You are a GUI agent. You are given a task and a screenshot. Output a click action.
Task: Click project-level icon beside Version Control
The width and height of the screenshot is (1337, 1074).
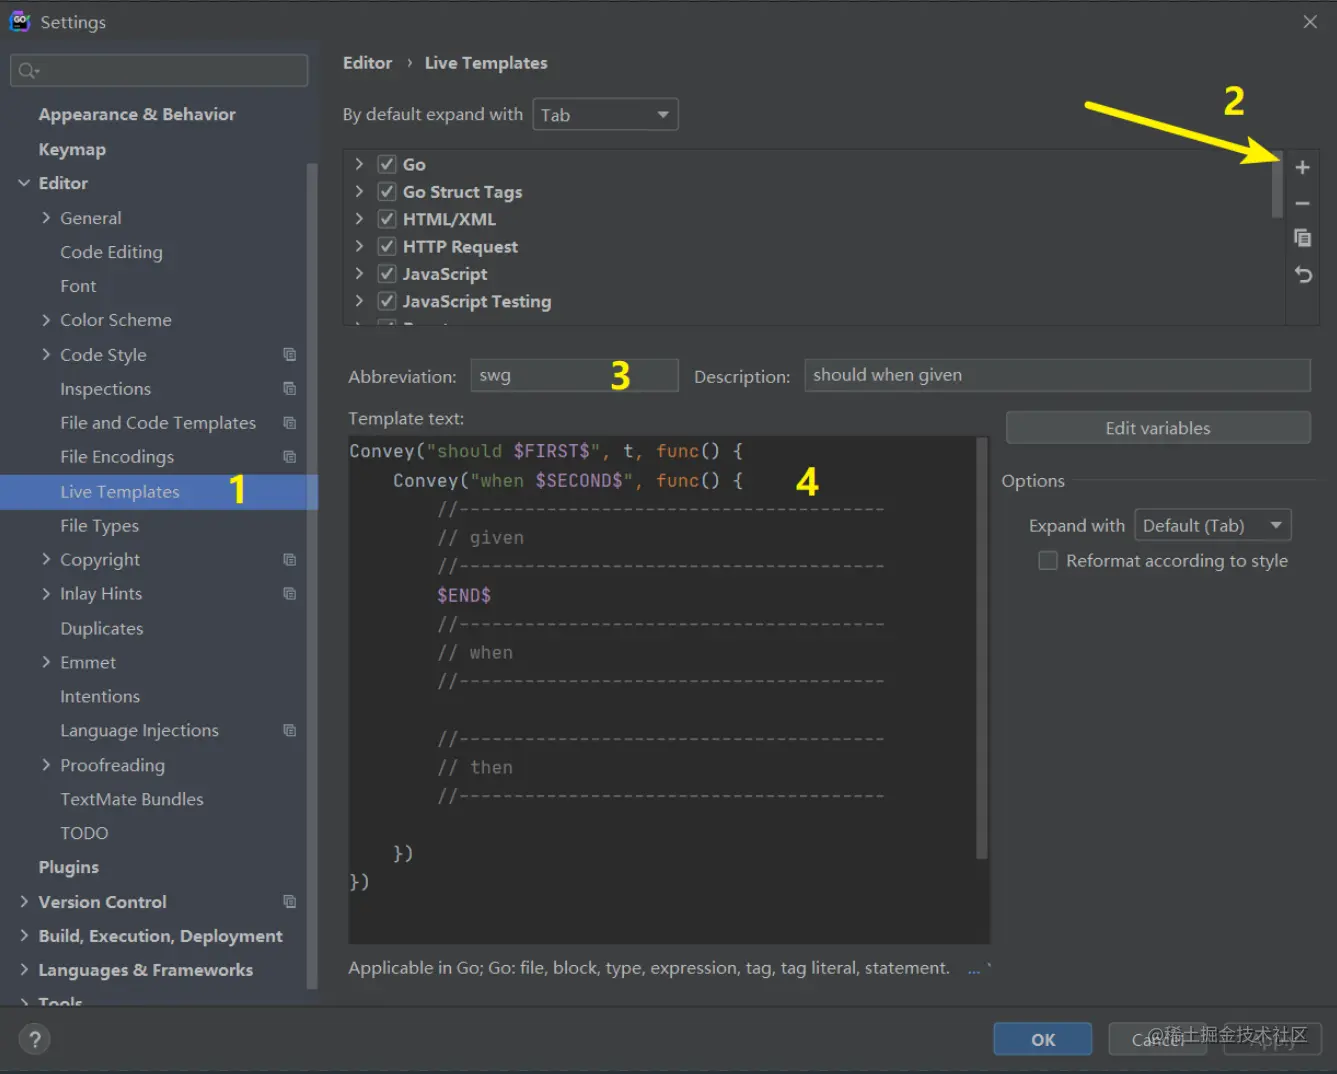(x=290, y=901)
